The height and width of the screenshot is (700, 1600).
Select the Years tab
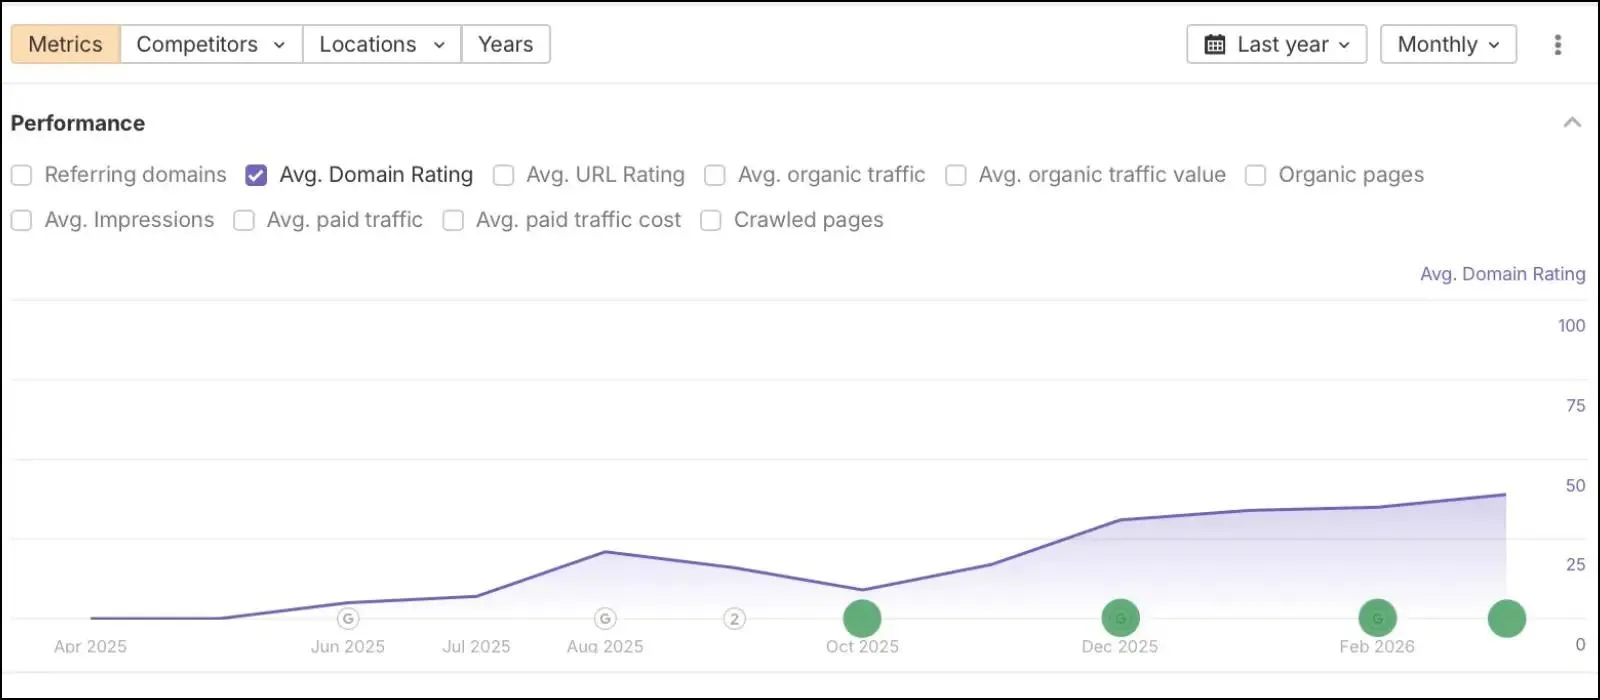505,44
